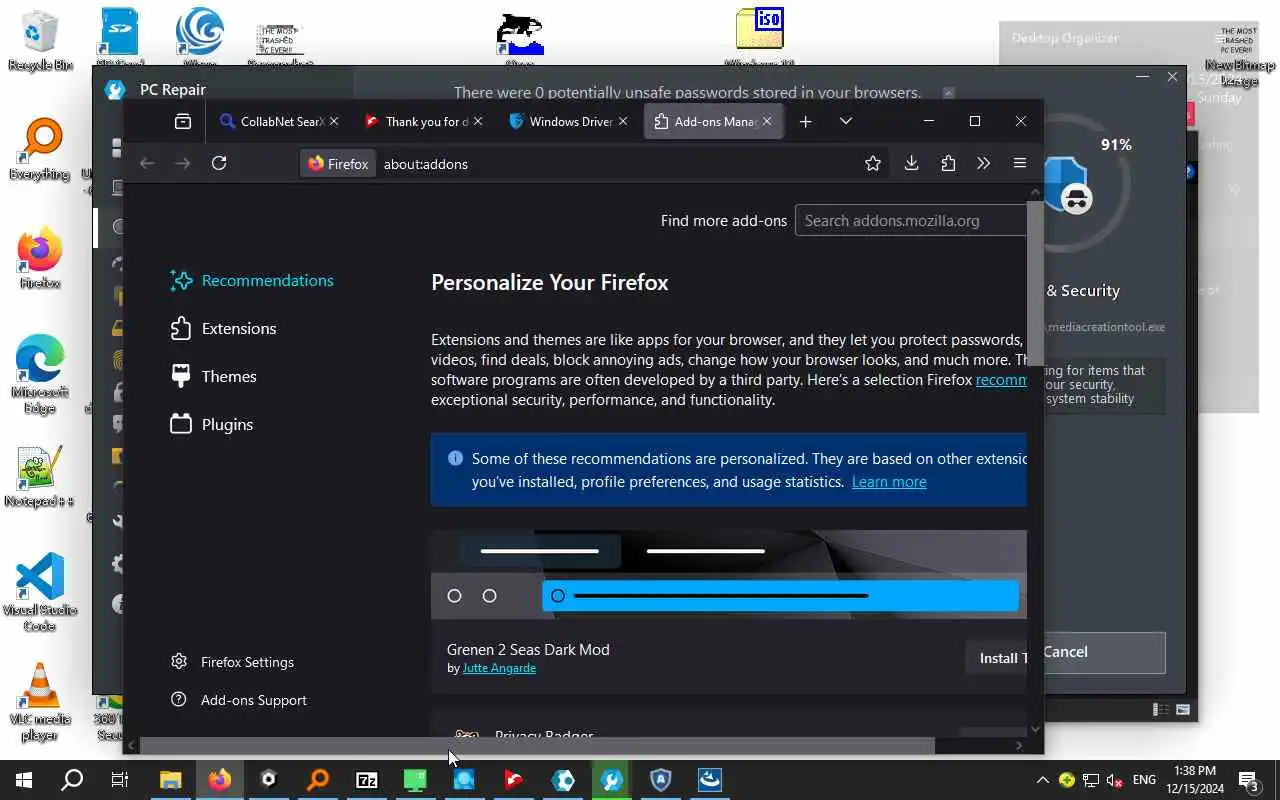Close the Windows Driver tab
1280x800 pixels.
coord(623,122)
